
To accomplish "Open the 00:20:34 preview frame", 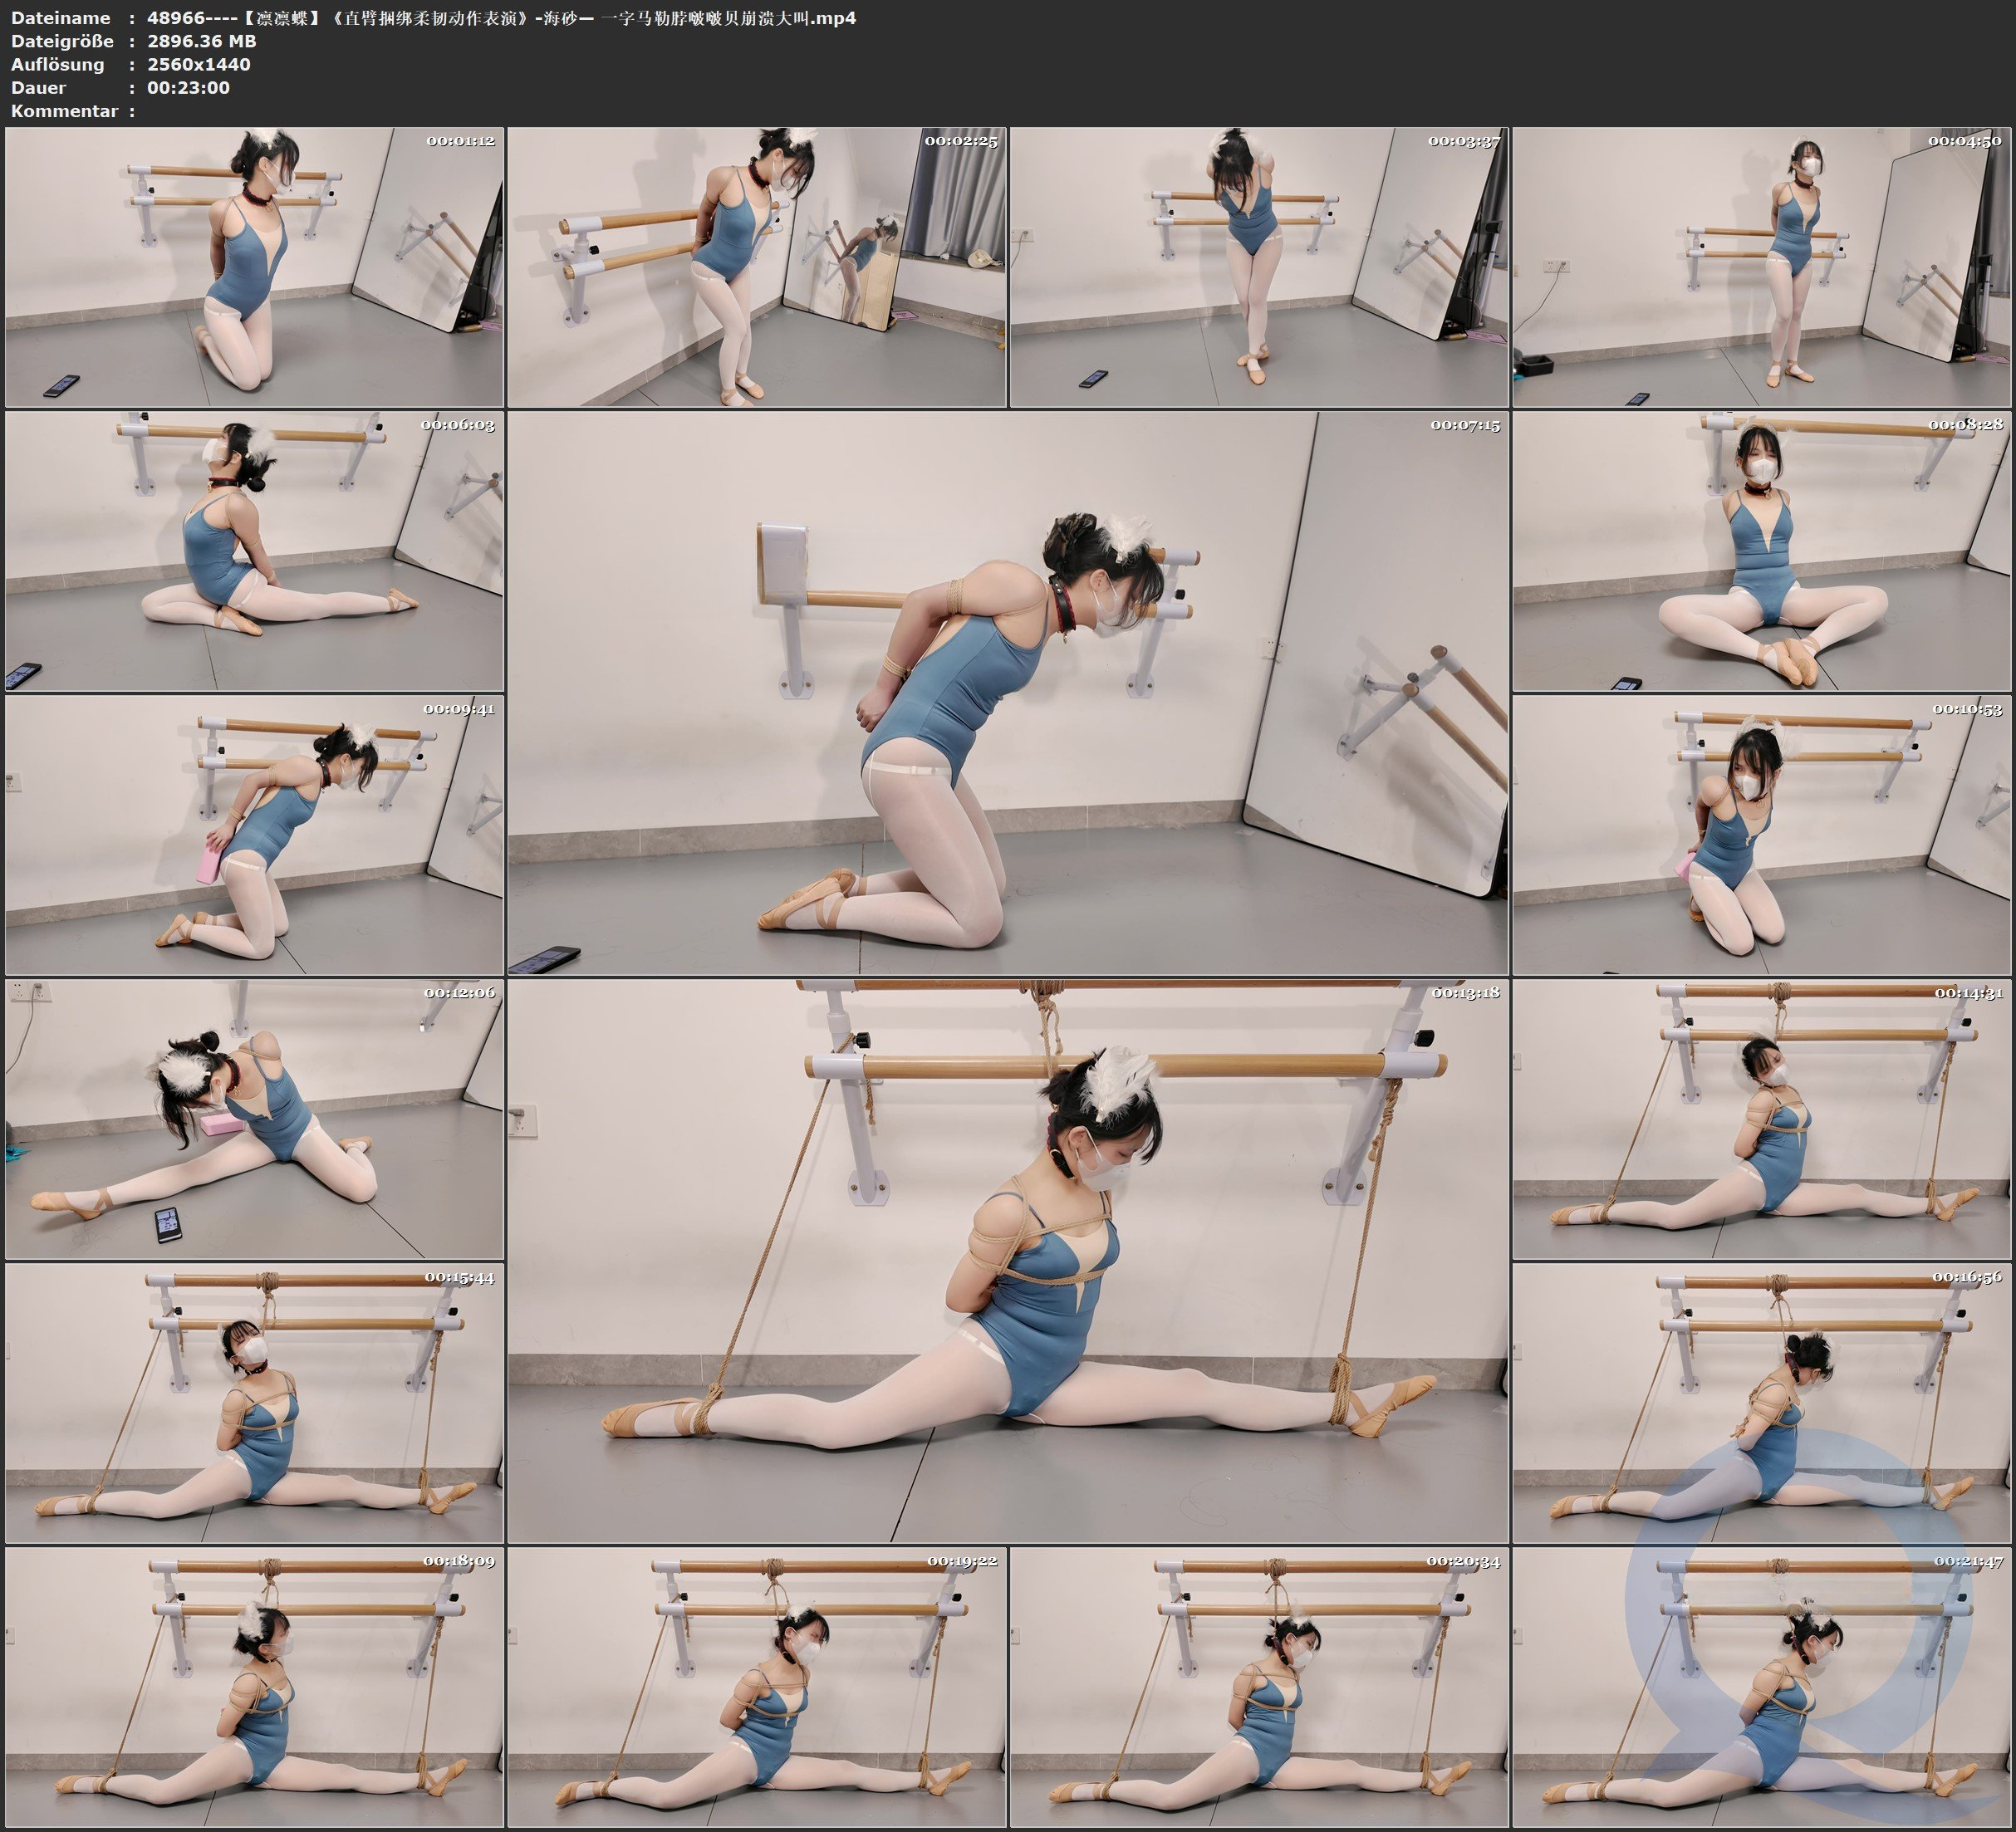I will point(1258,1687).
